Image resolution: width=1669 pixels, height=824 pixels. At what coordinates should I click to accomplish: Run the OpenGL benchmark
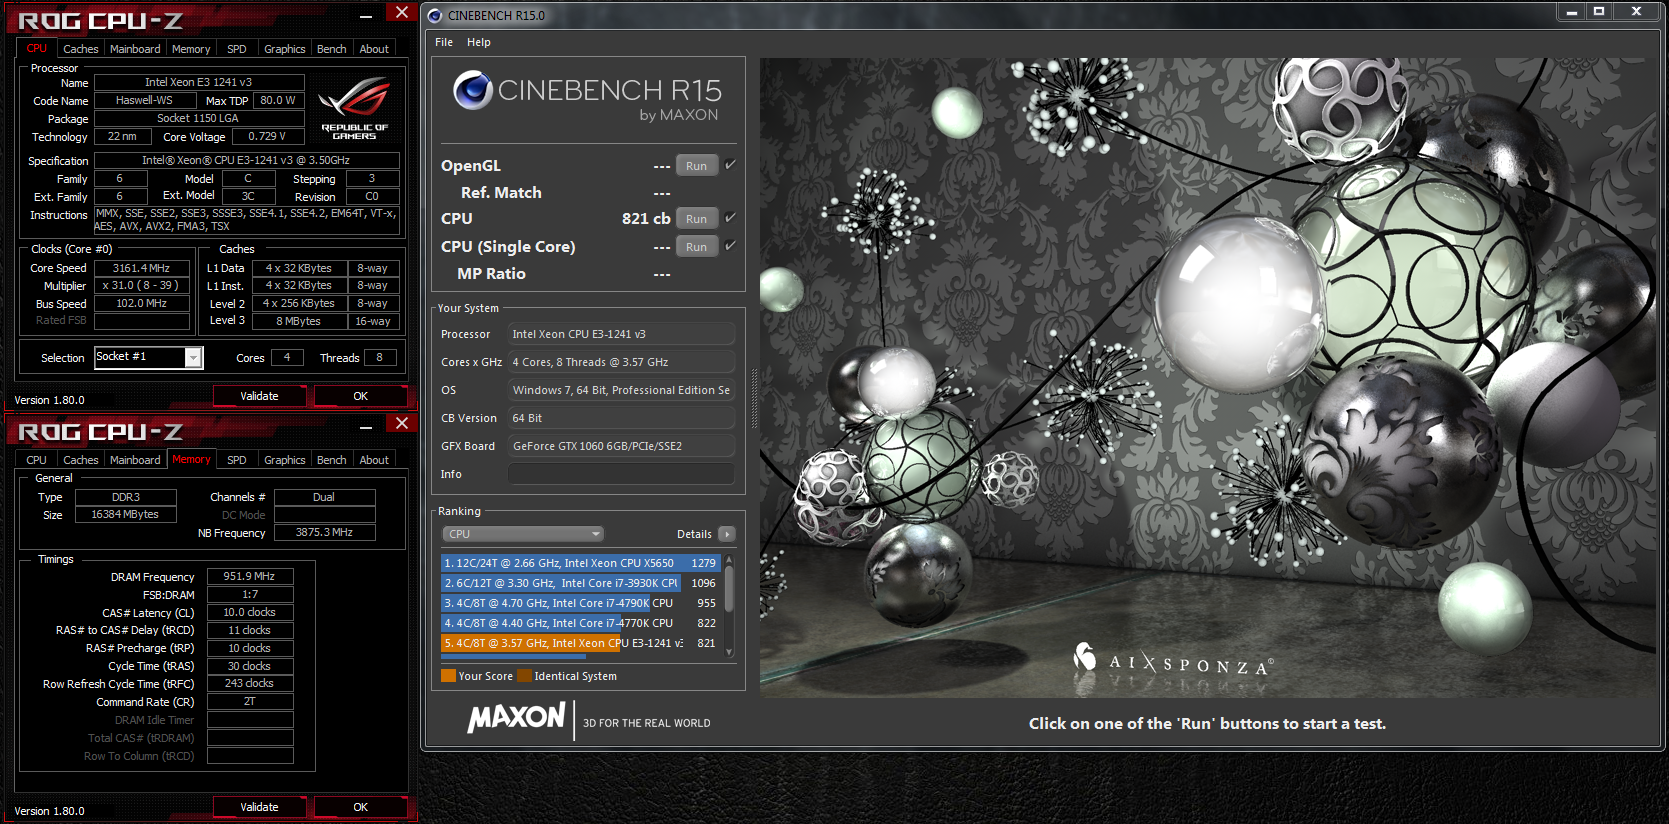tap(697, 166)
